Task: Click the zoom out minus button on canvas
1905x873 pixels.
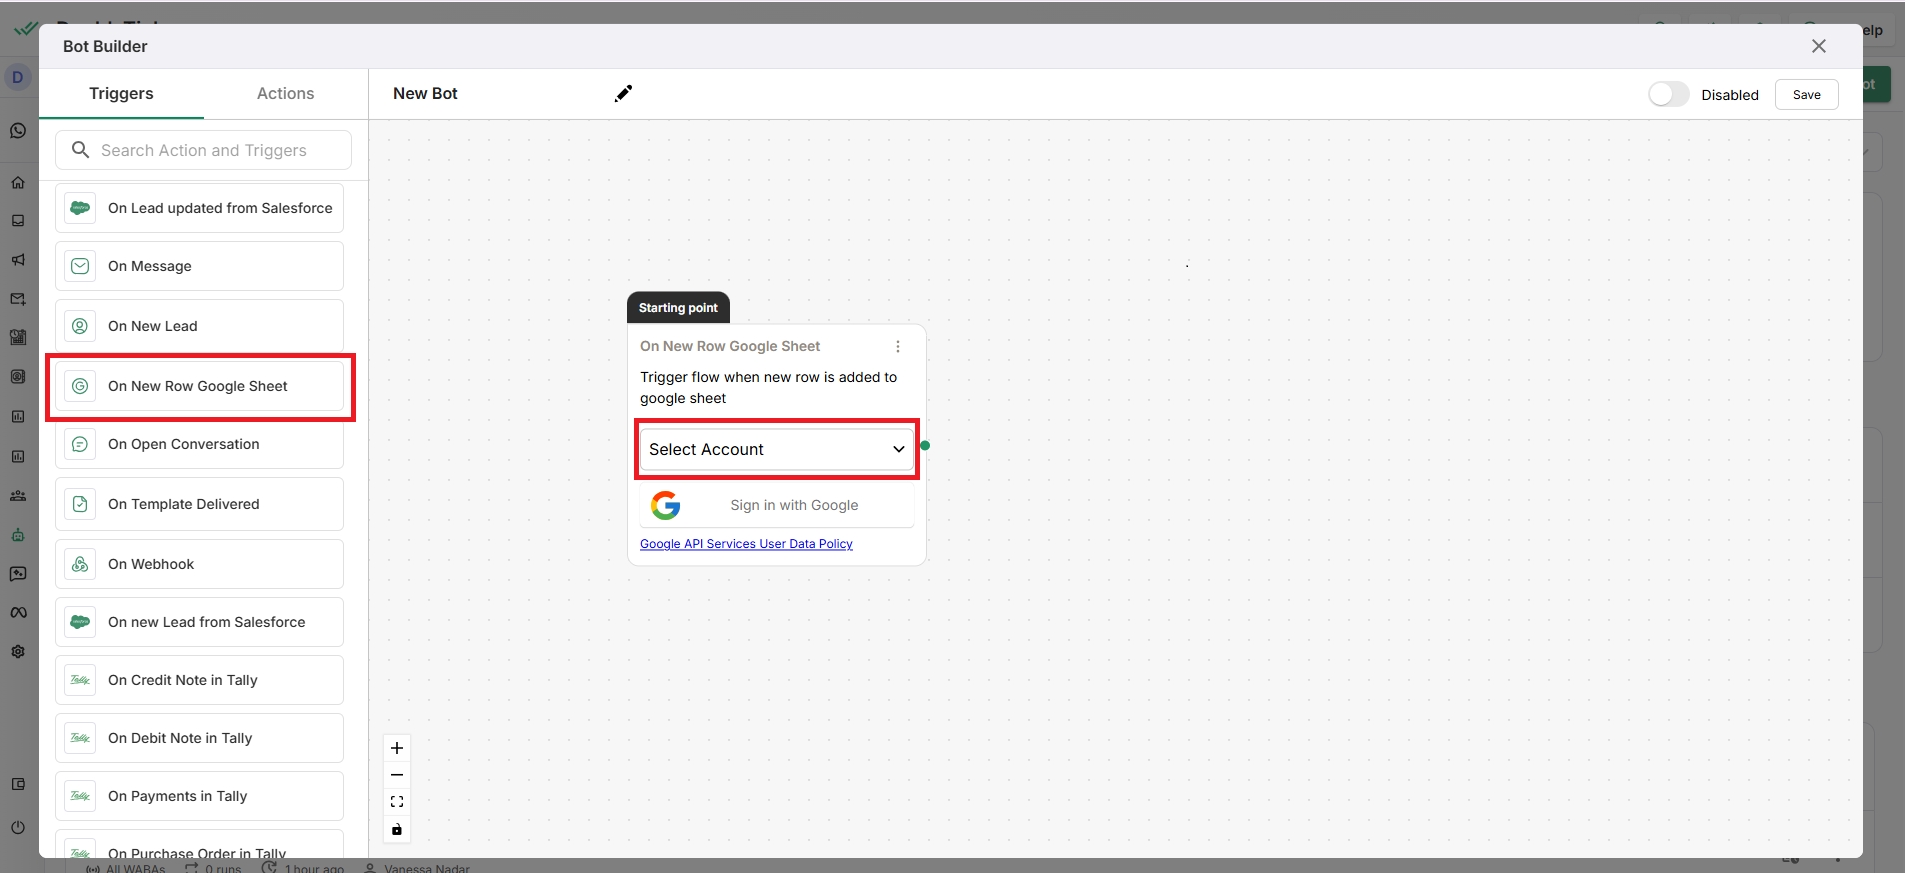Action: tap(397, 775)
